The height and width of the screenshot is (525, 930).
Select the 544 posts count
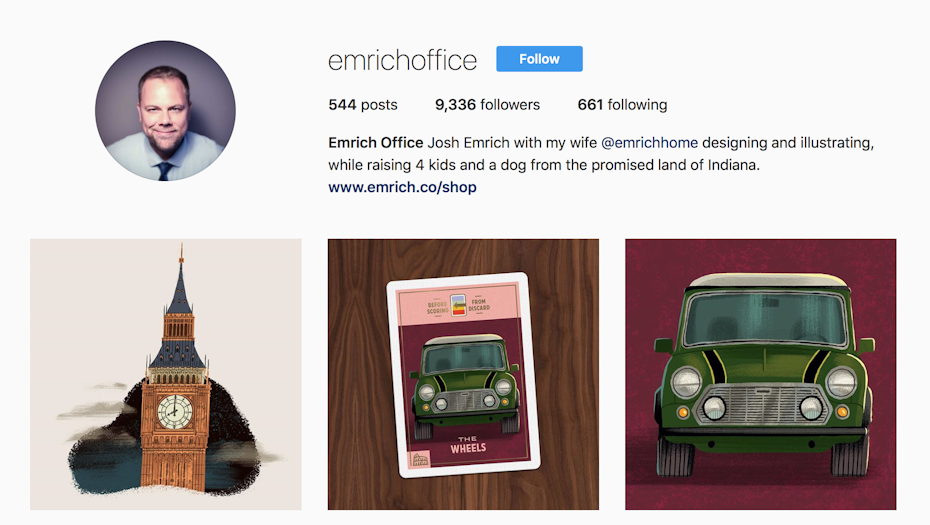pos(363,105)
